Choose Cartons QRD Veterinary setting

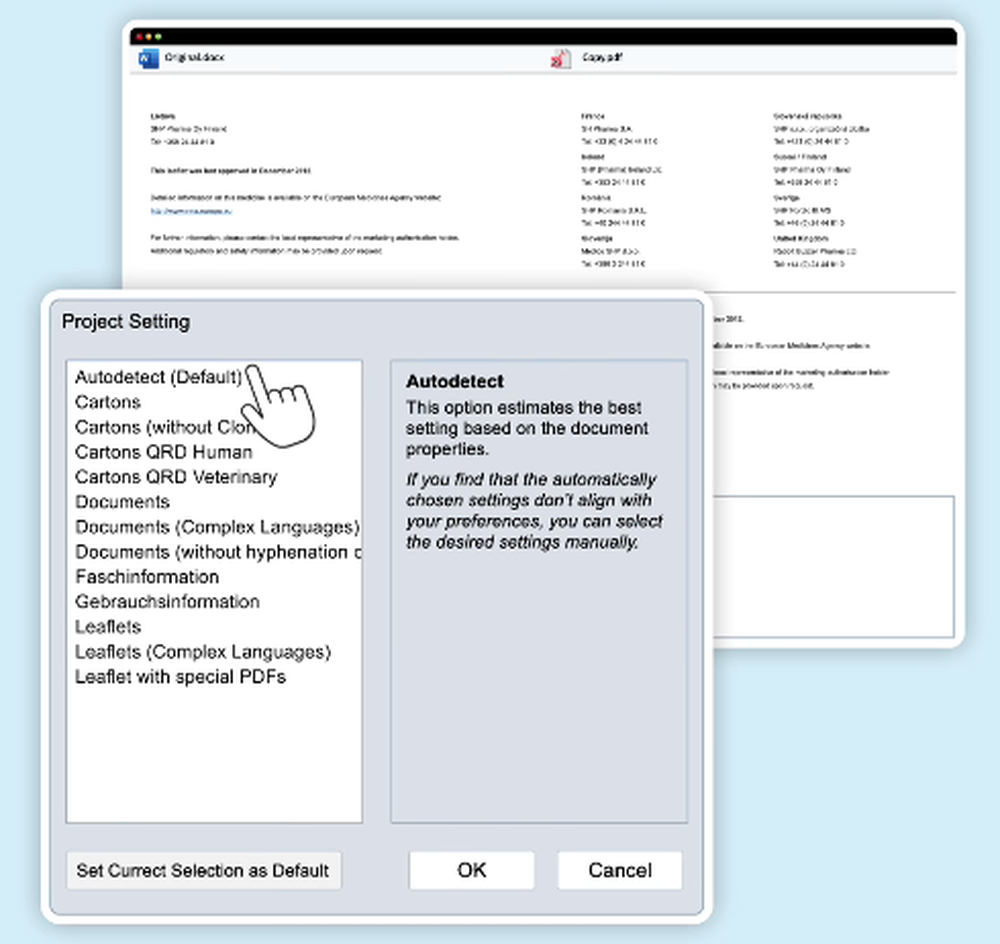pyautogui.click(x=176, y=477)
